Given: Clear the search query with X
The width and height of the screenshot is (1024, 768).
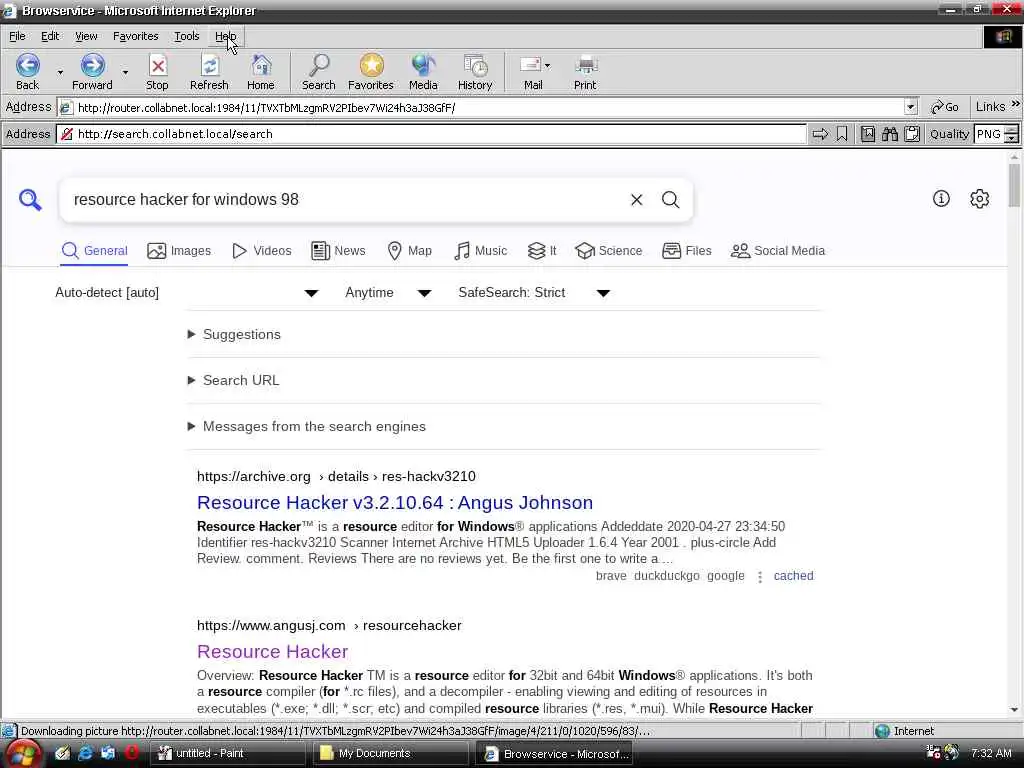Looking at the screenshot, I should click(x=637, y=200).
